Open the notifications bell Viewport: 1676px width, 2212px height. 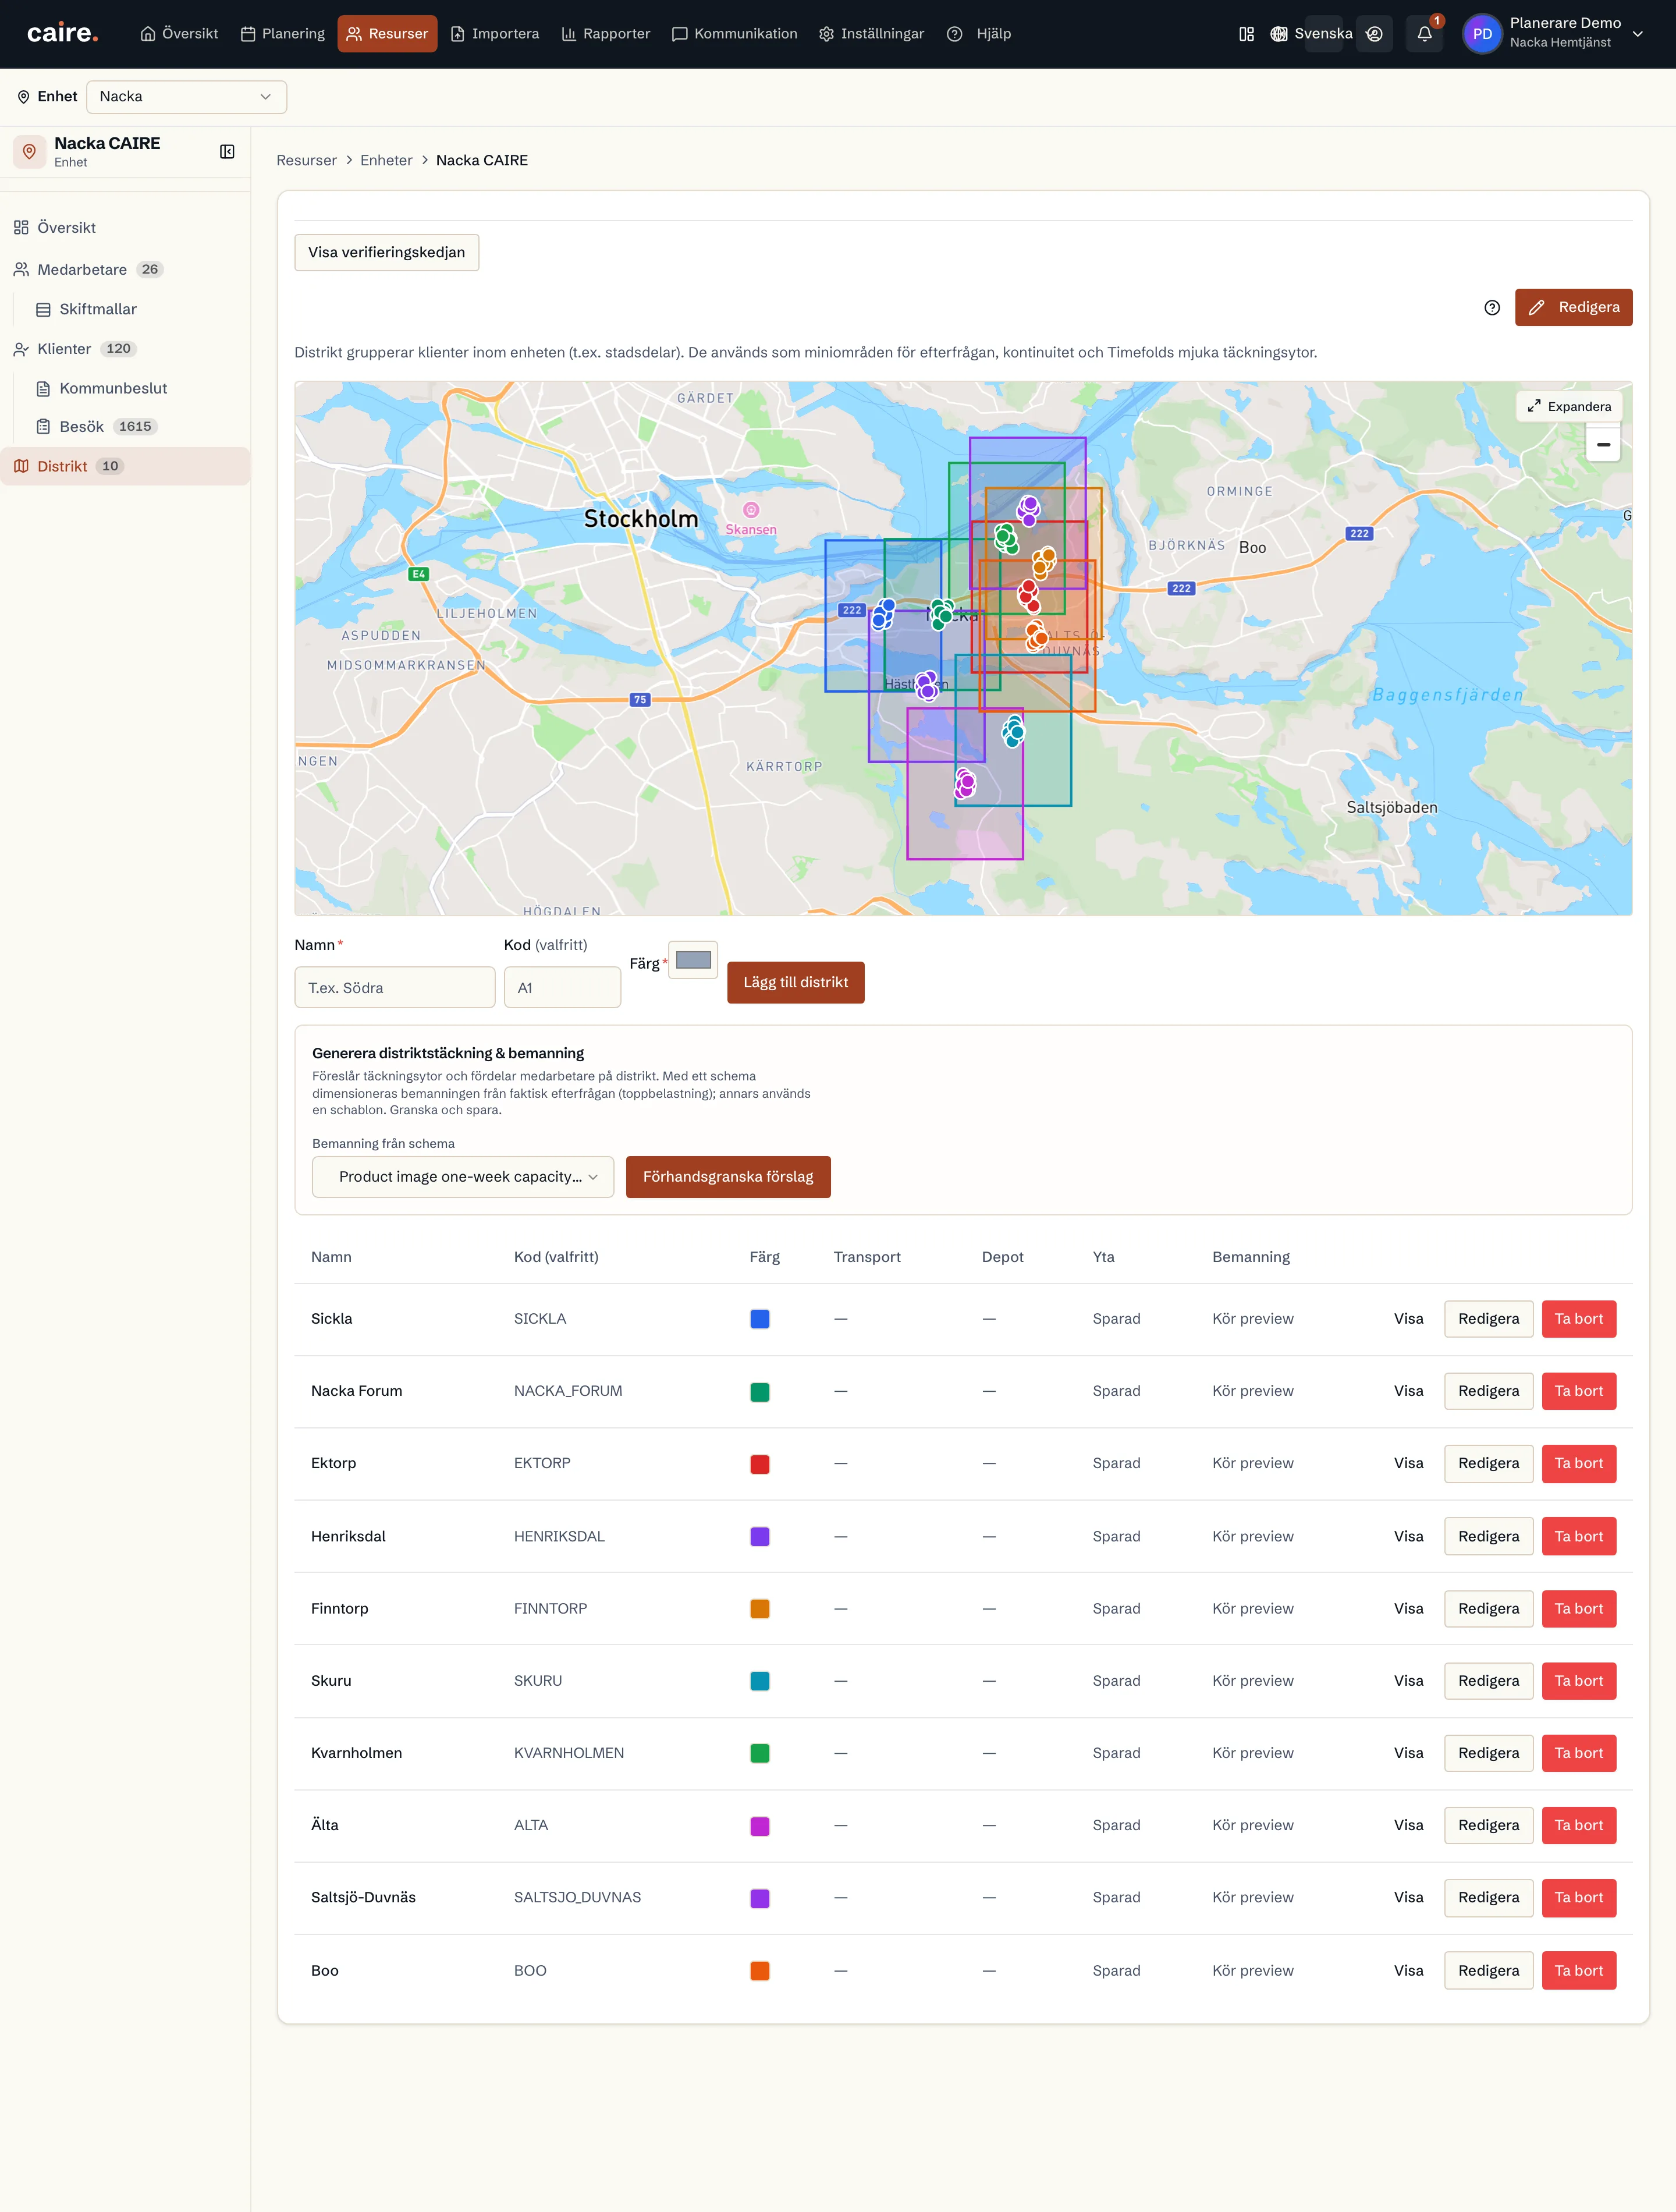coord(1424,34)
